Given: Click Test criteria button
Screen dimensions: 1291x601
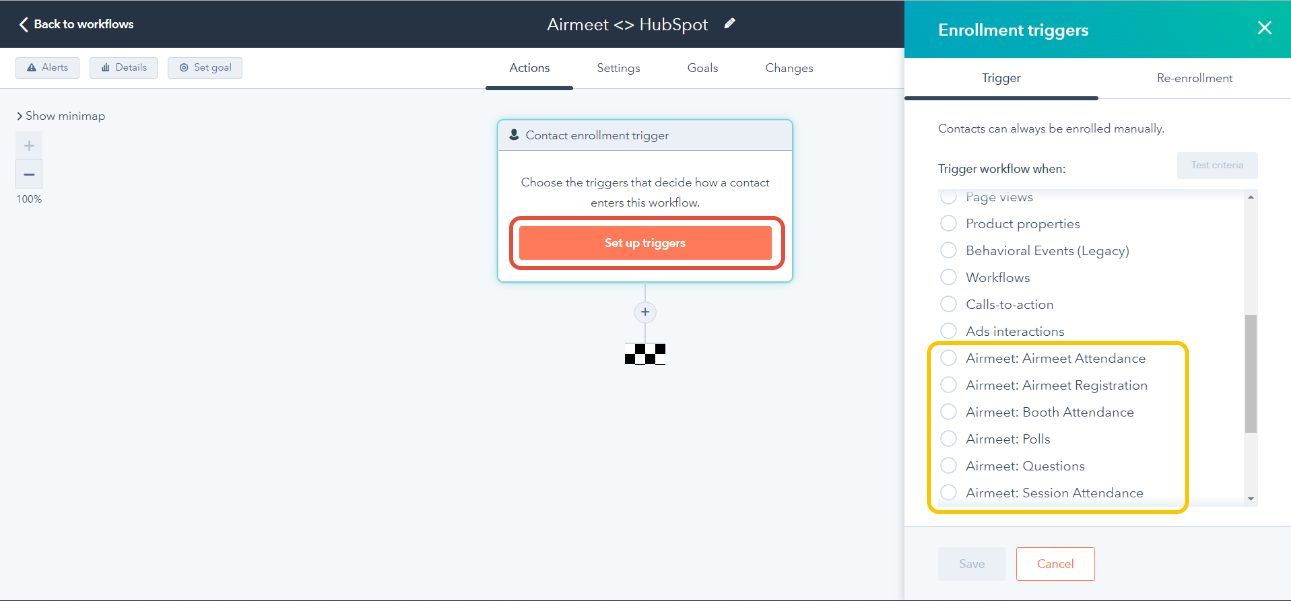Looking at the screenshot, I should coord(1217,165).
